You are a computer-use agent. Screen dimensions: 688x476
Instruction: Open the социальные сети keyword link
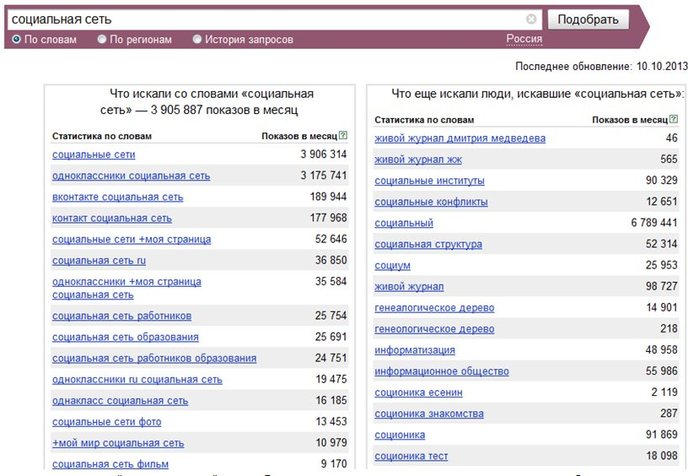tap(93, 154)
